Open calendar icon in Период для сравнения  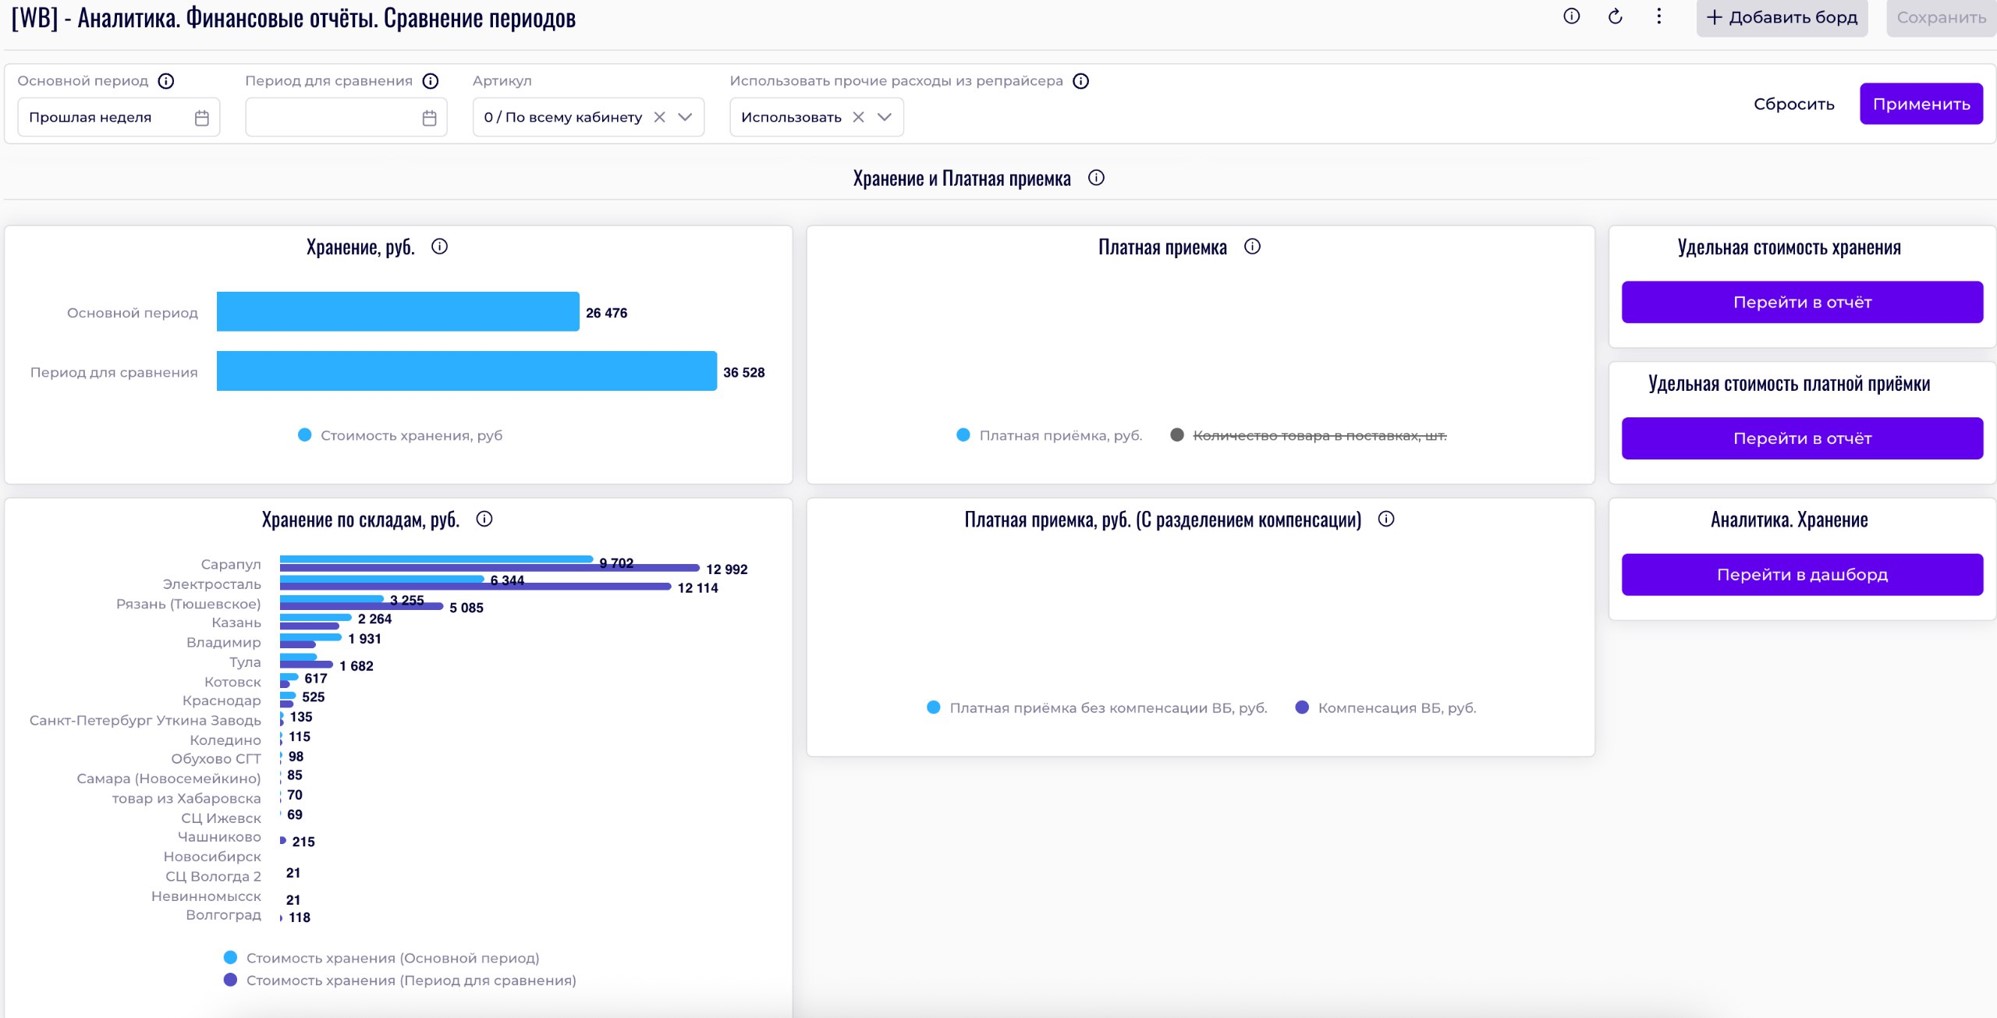[429, 118]
